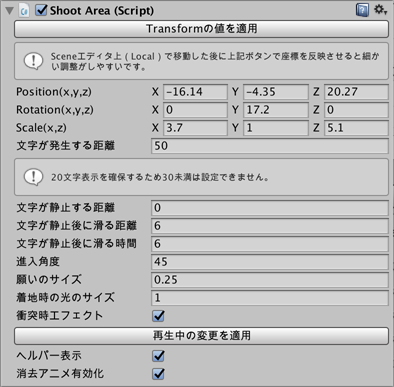Viewport: 394px width, 387px height.
Task: Toggle the ヘルパー表示 checkbox
Action: (x=158, y=356)
